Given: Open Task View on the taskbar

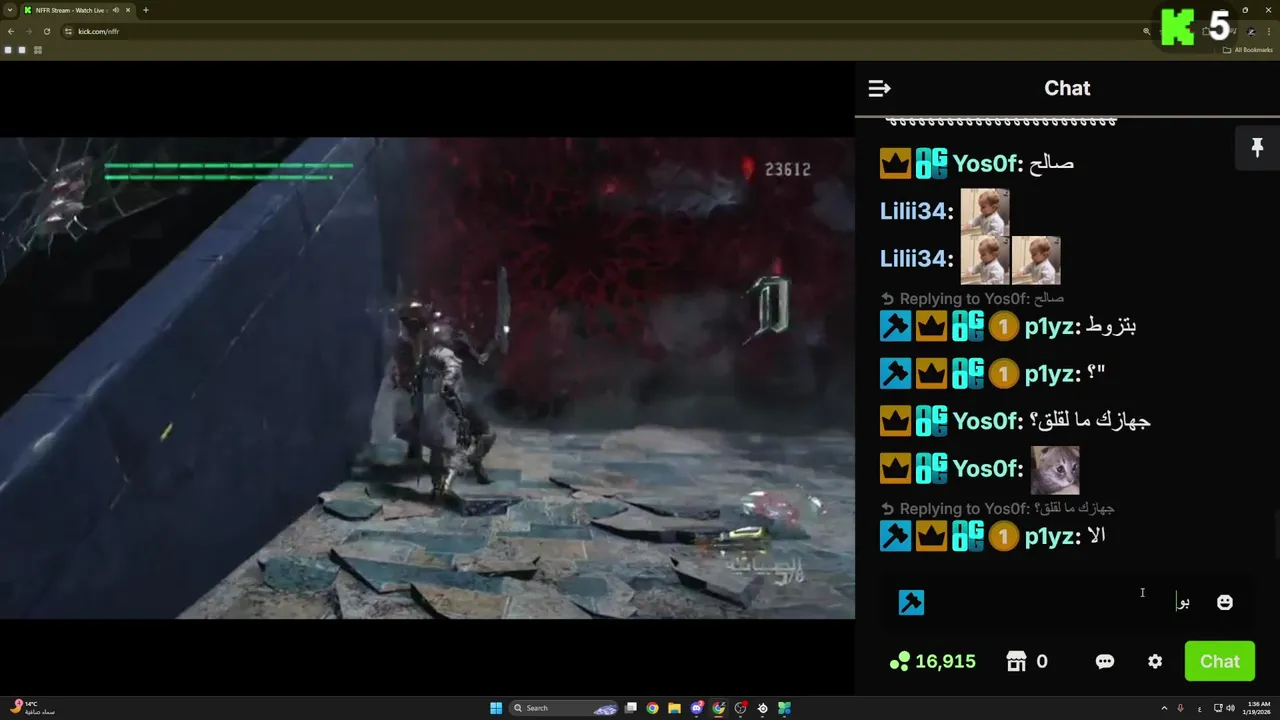Looking at the screenshot, I should [631, 708].
